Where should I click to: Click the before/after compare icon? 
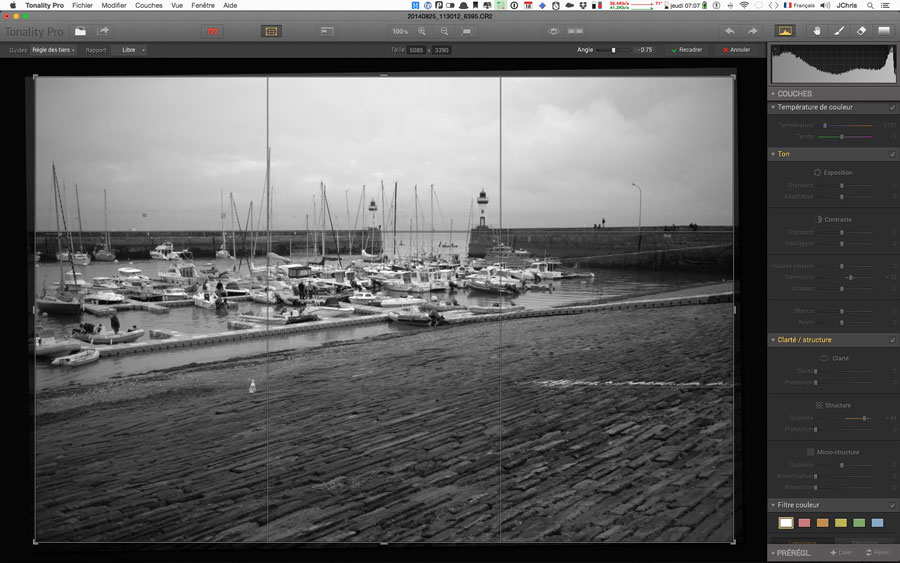pyautogui.click(x=575, y=32)
